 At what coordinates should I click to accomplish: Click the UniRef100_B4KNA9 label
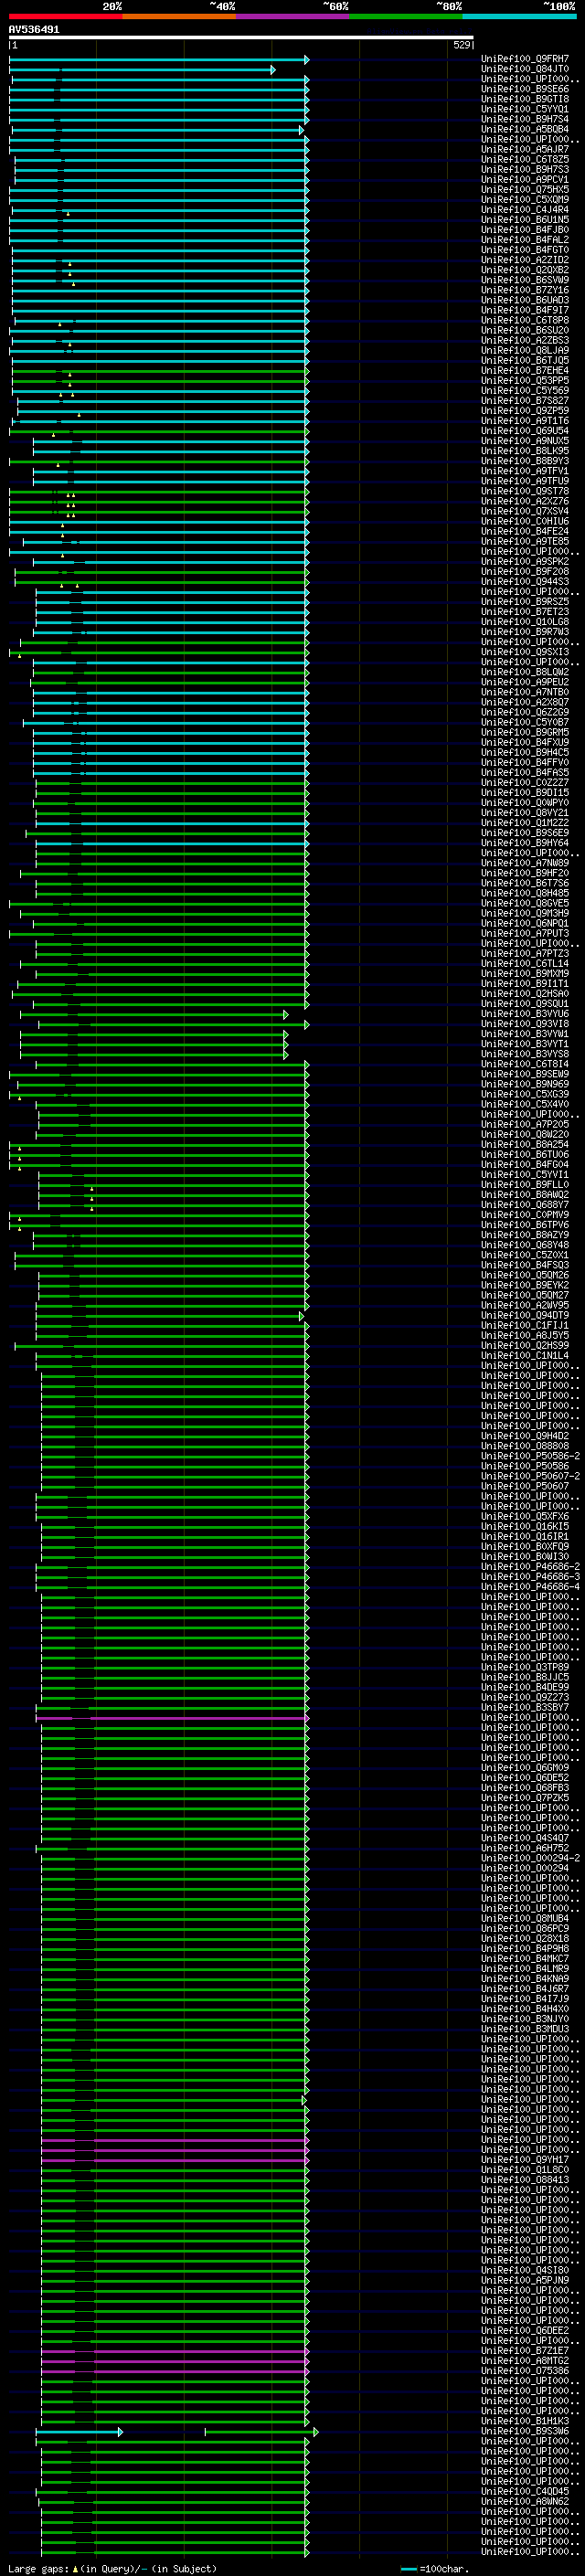coord(525,1979)
